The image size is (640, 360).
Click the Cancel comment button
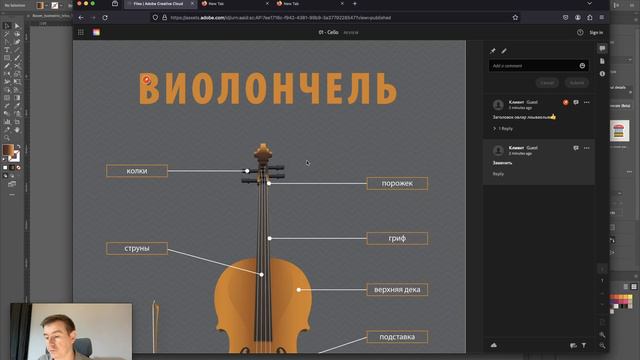pyautogui.click(x=547, y=82)
